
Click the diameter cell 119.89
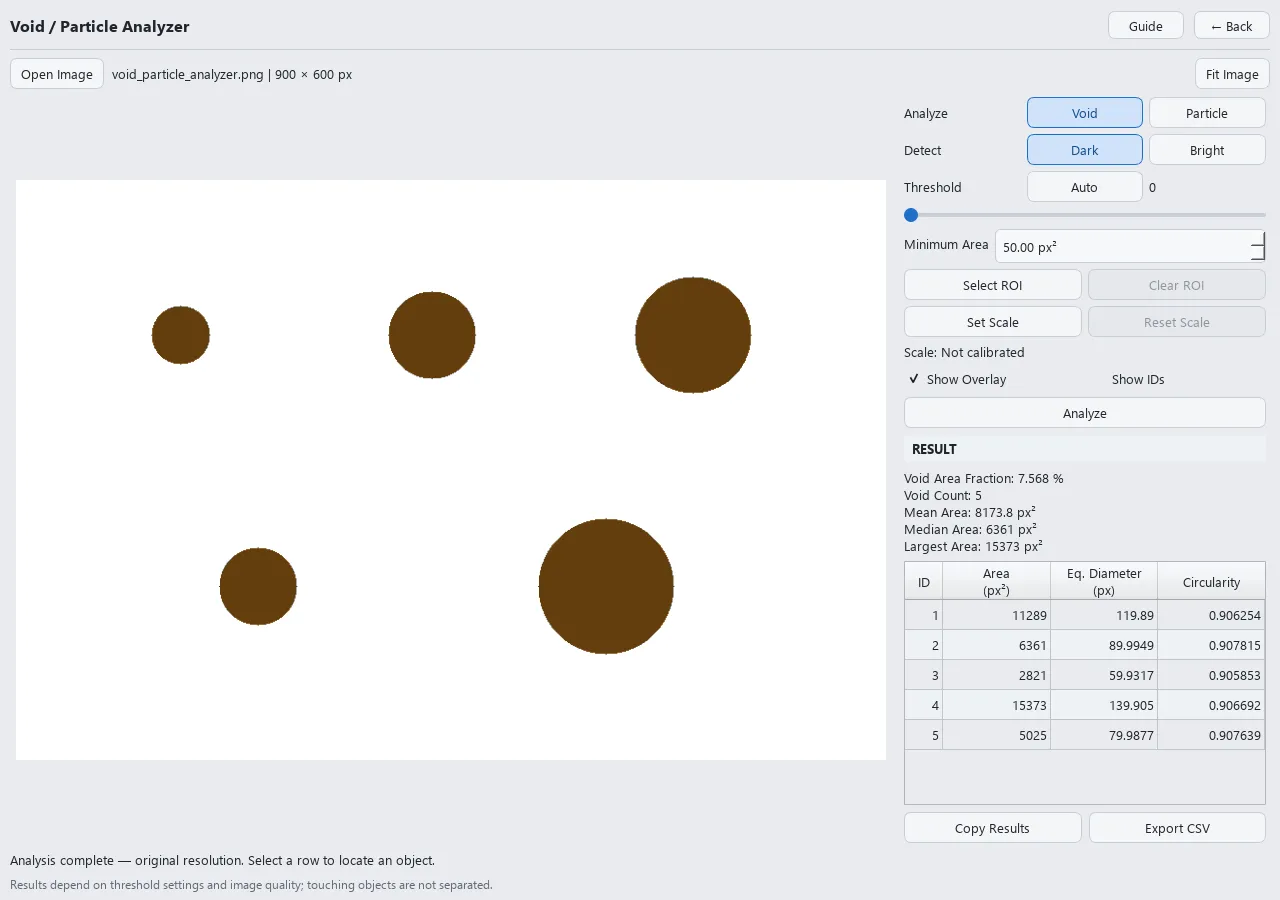1104,615
